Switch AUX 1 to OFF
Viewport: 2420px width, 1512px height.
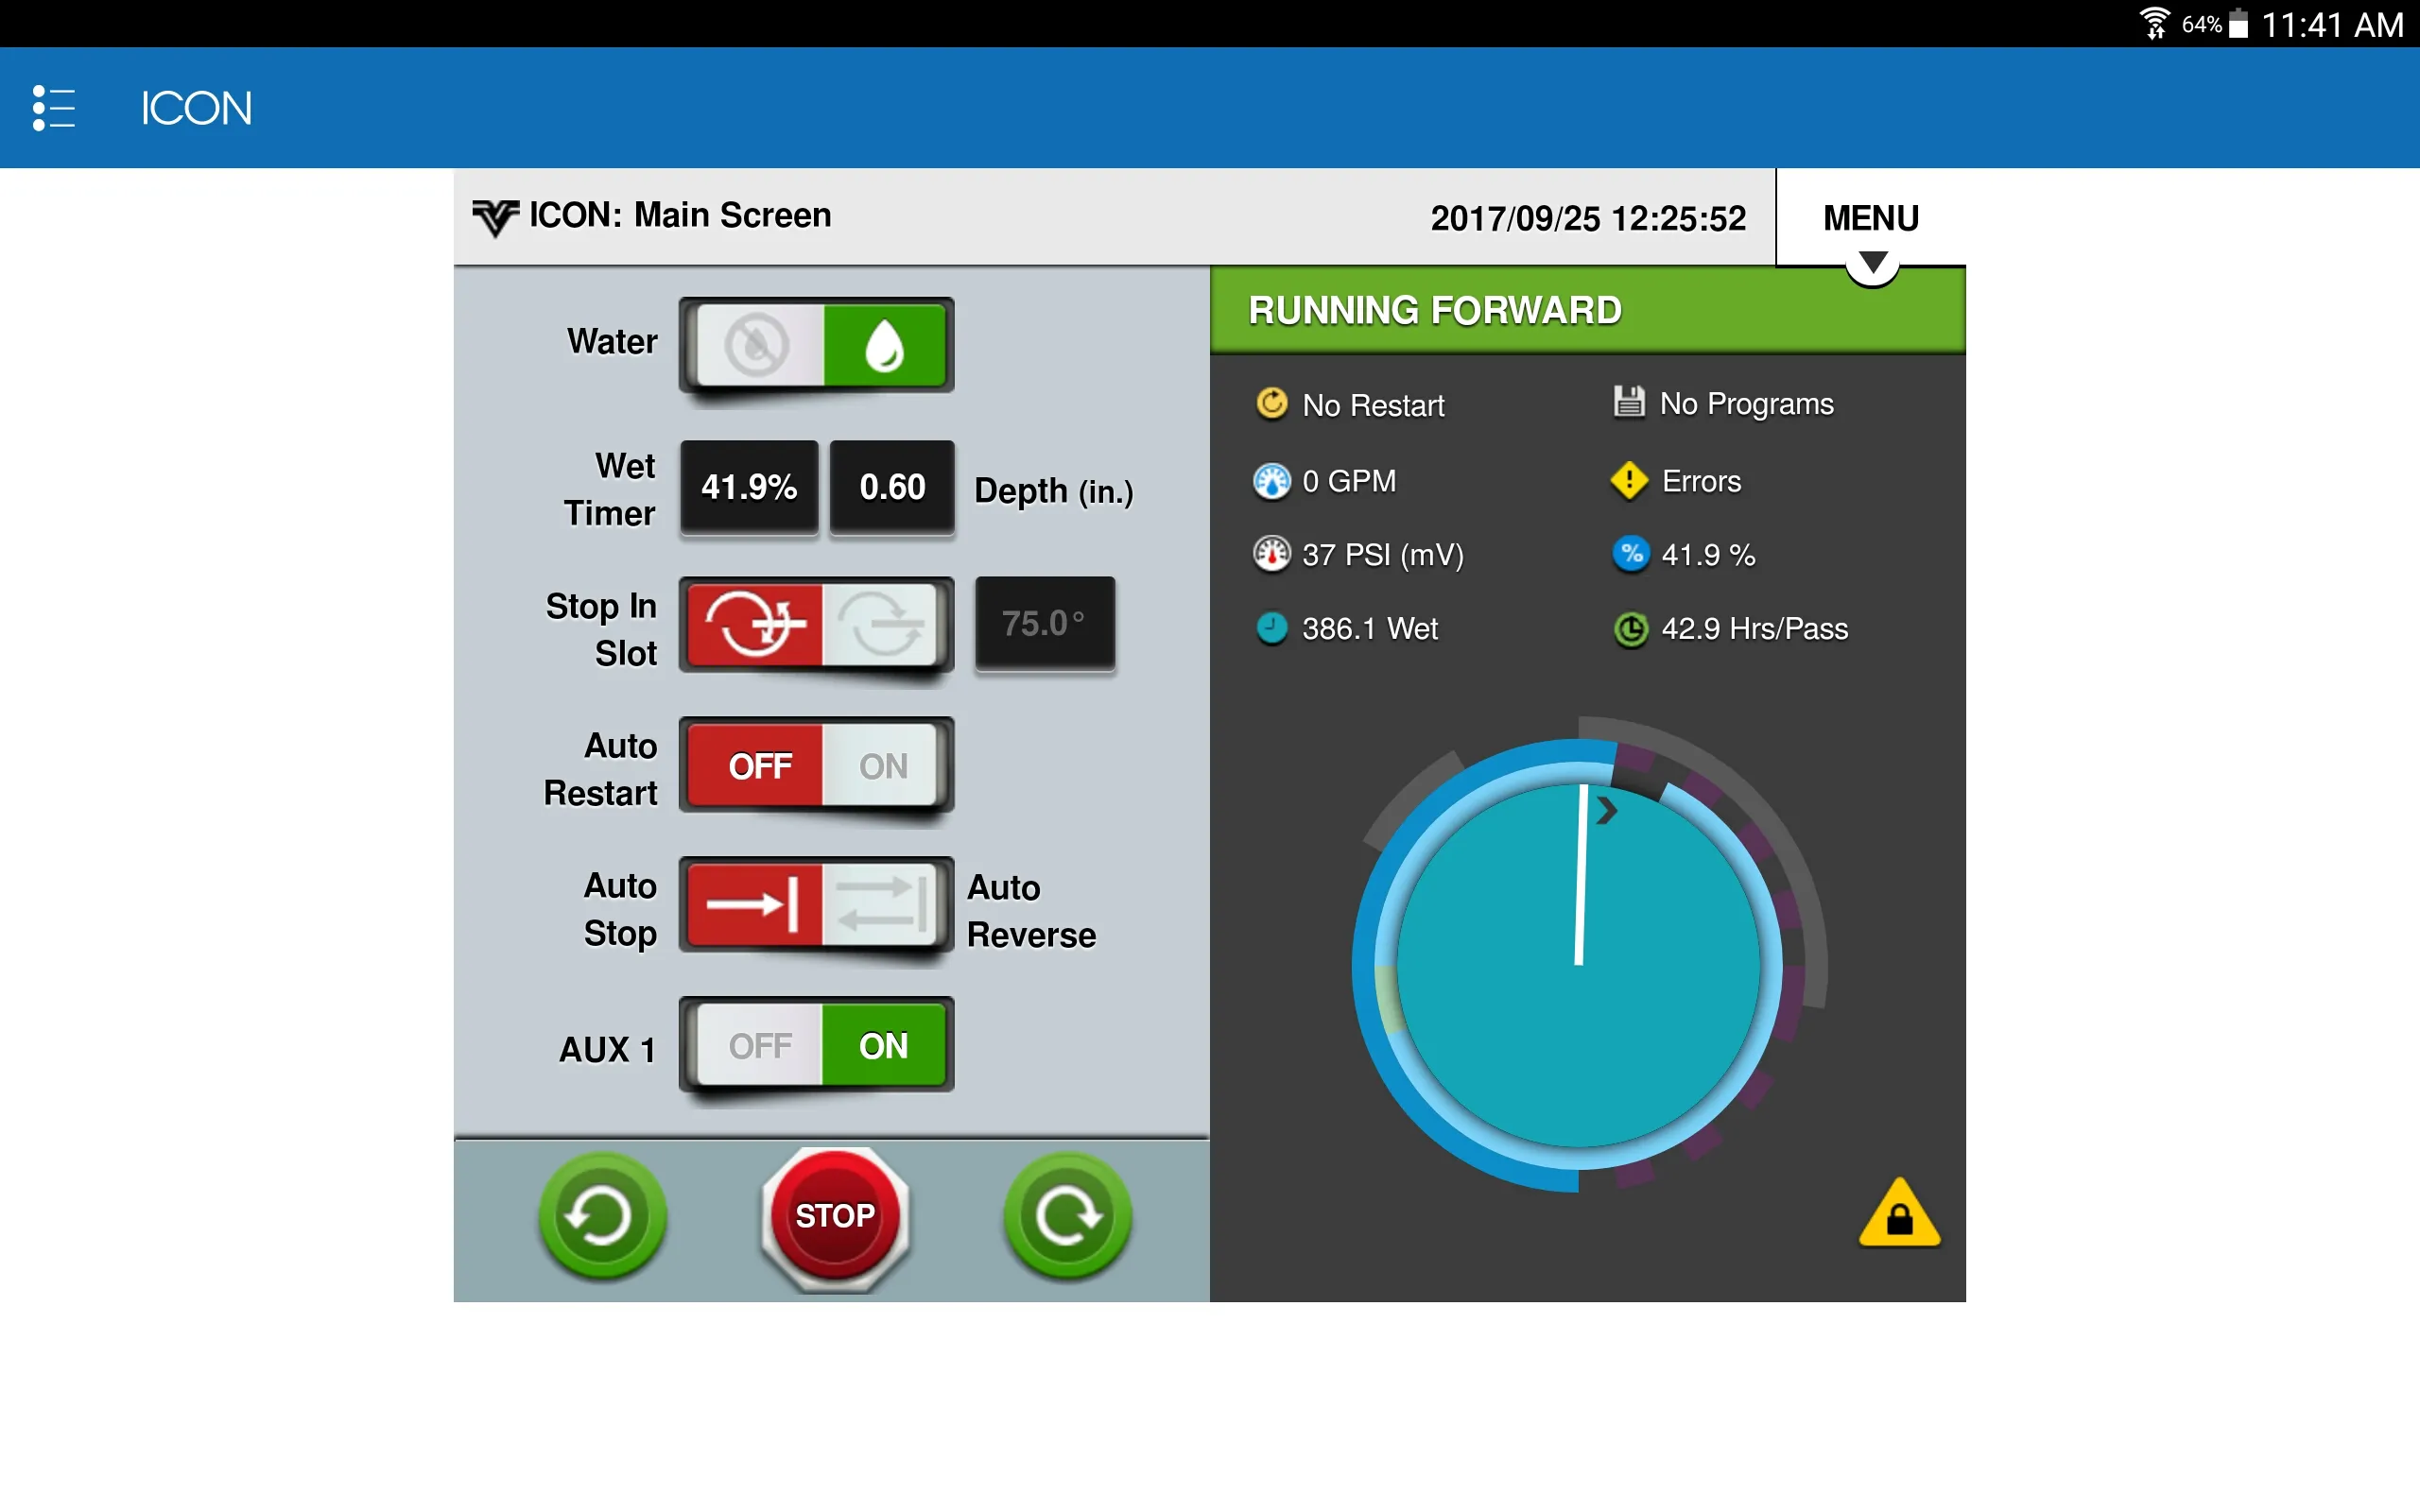(759, 1046)
